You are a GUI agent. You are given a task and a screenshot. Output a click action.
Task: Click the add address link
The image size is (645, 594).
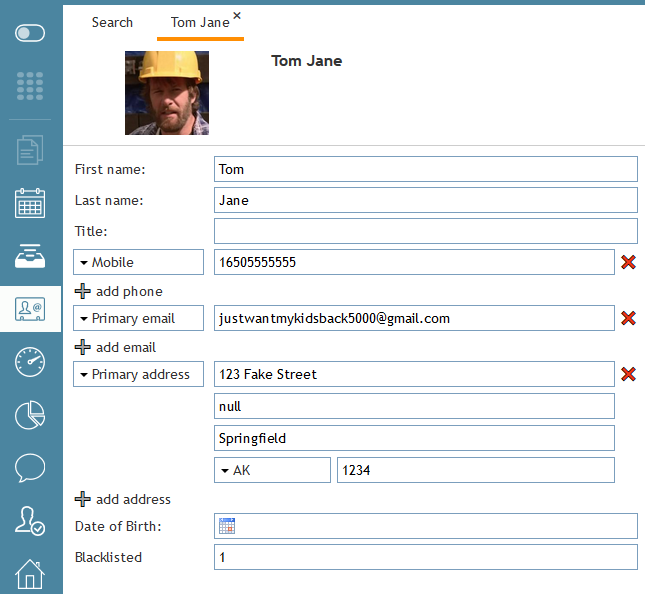(123, 499)
